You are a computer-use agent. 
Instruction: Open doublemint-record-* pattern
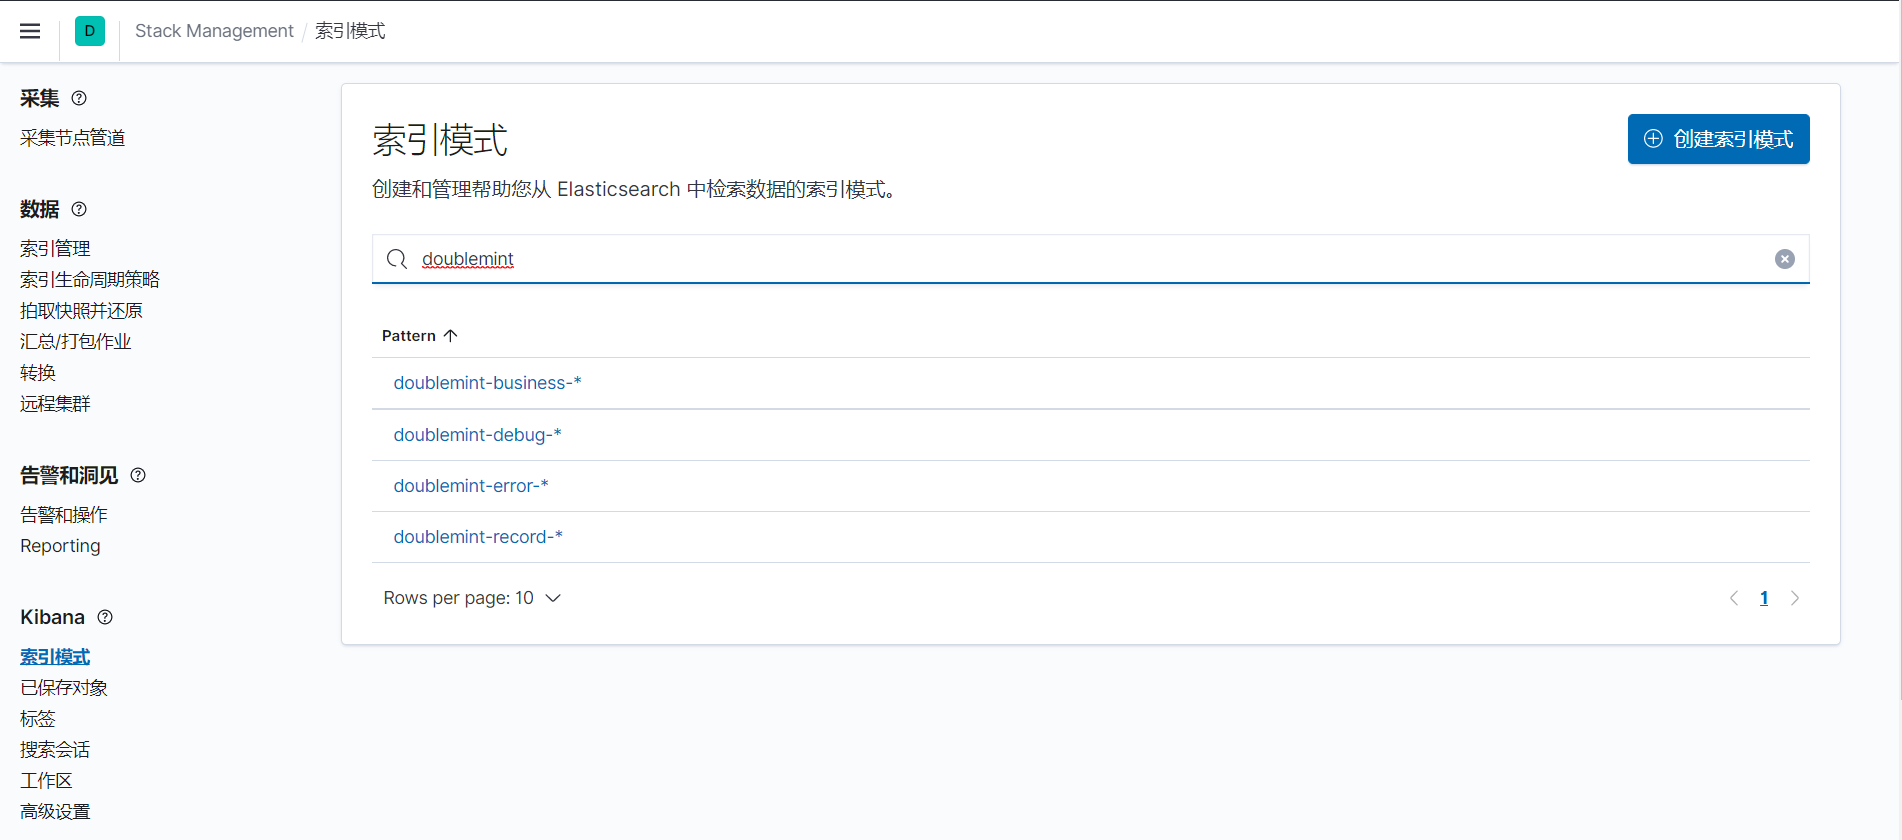pyautogui.click(x=478, y=537)
